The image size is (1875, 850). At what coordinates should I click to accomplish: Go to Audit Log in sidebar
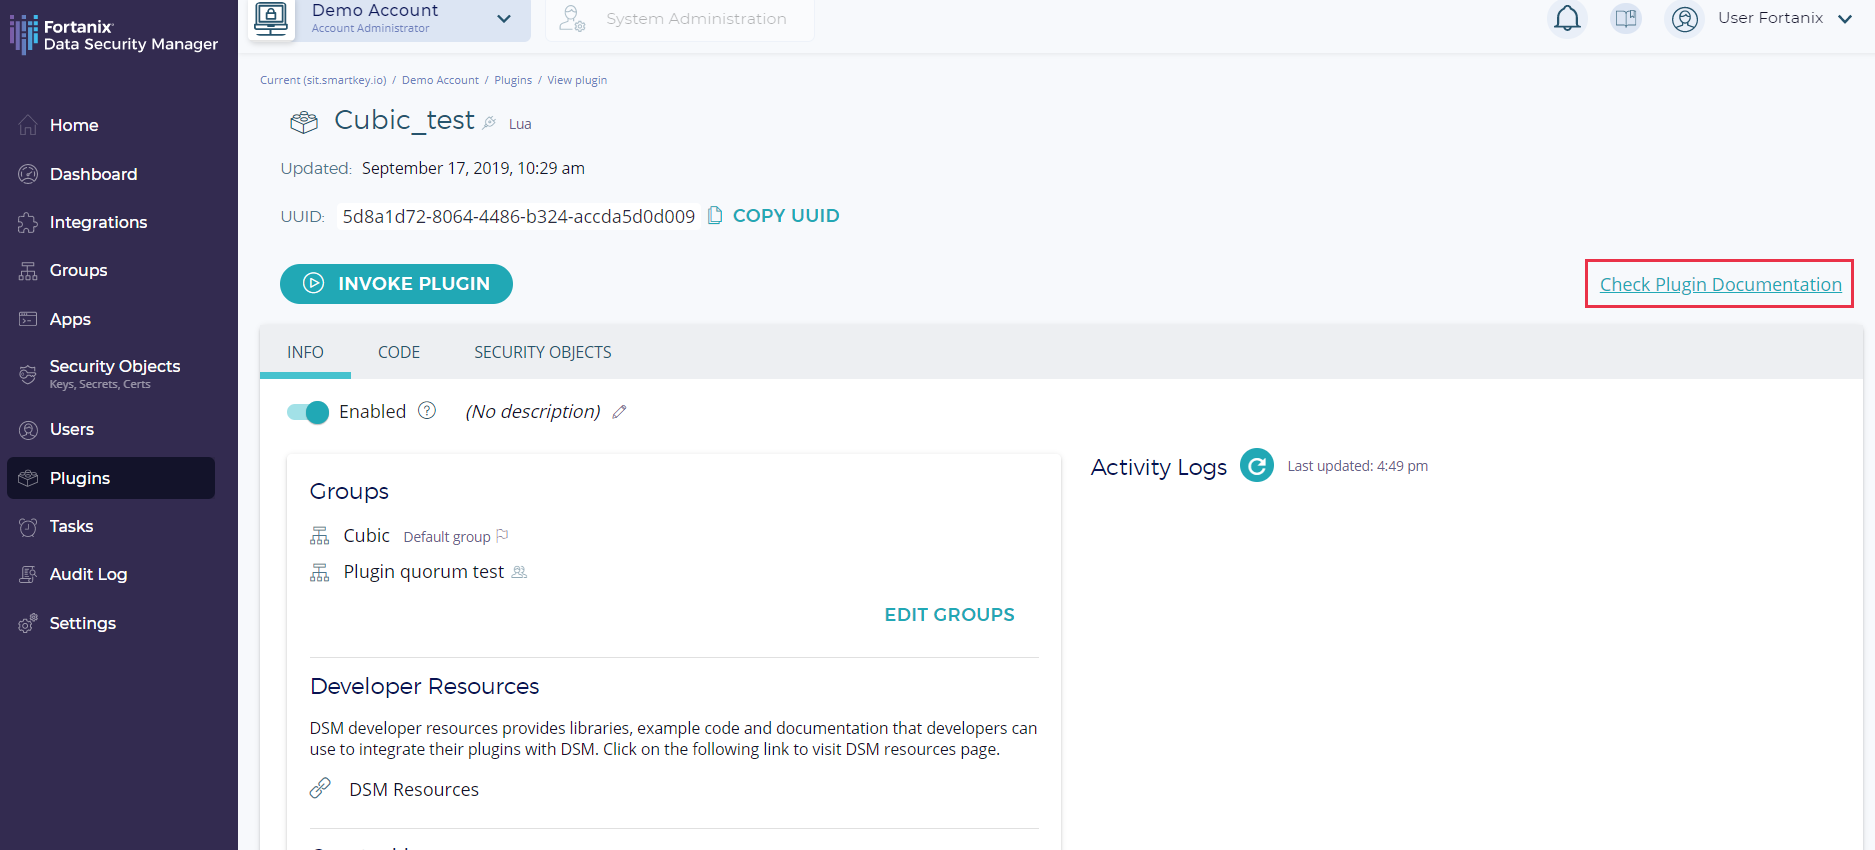coord(88,574)
